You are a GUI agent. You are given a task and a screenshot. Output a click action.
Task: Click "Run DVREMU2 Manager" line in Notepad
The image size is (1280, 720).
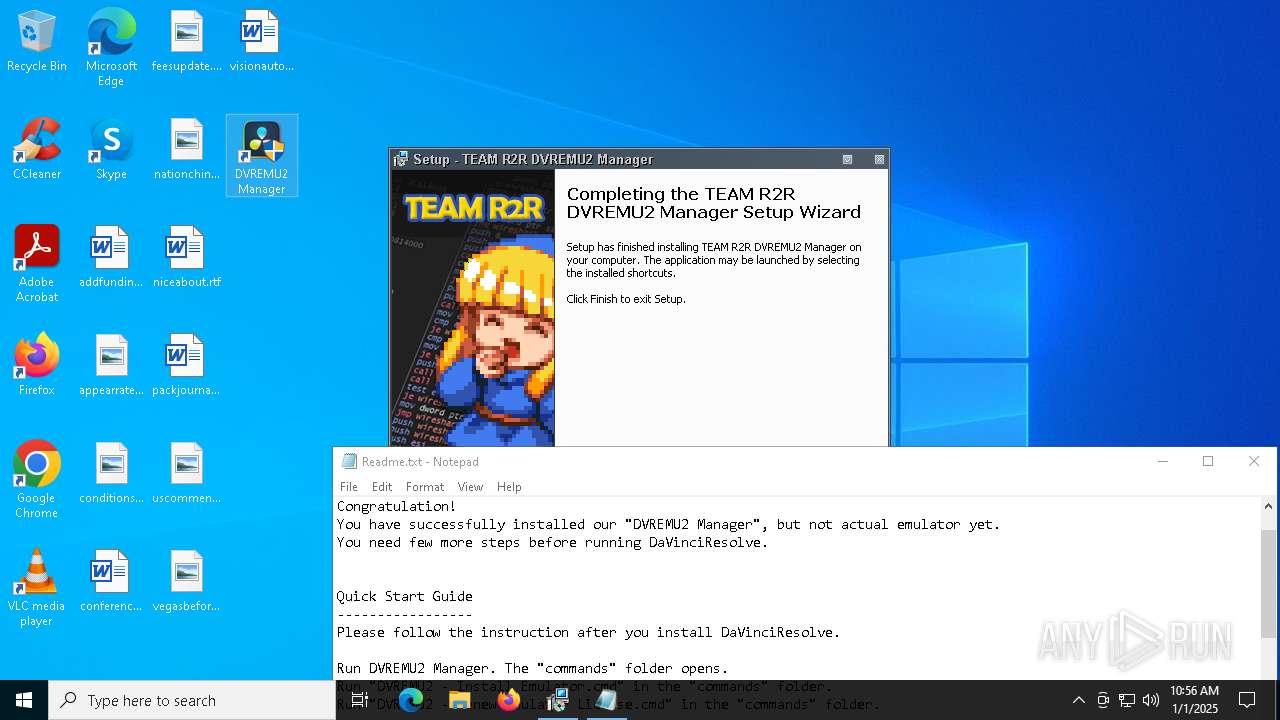[532, 668]
